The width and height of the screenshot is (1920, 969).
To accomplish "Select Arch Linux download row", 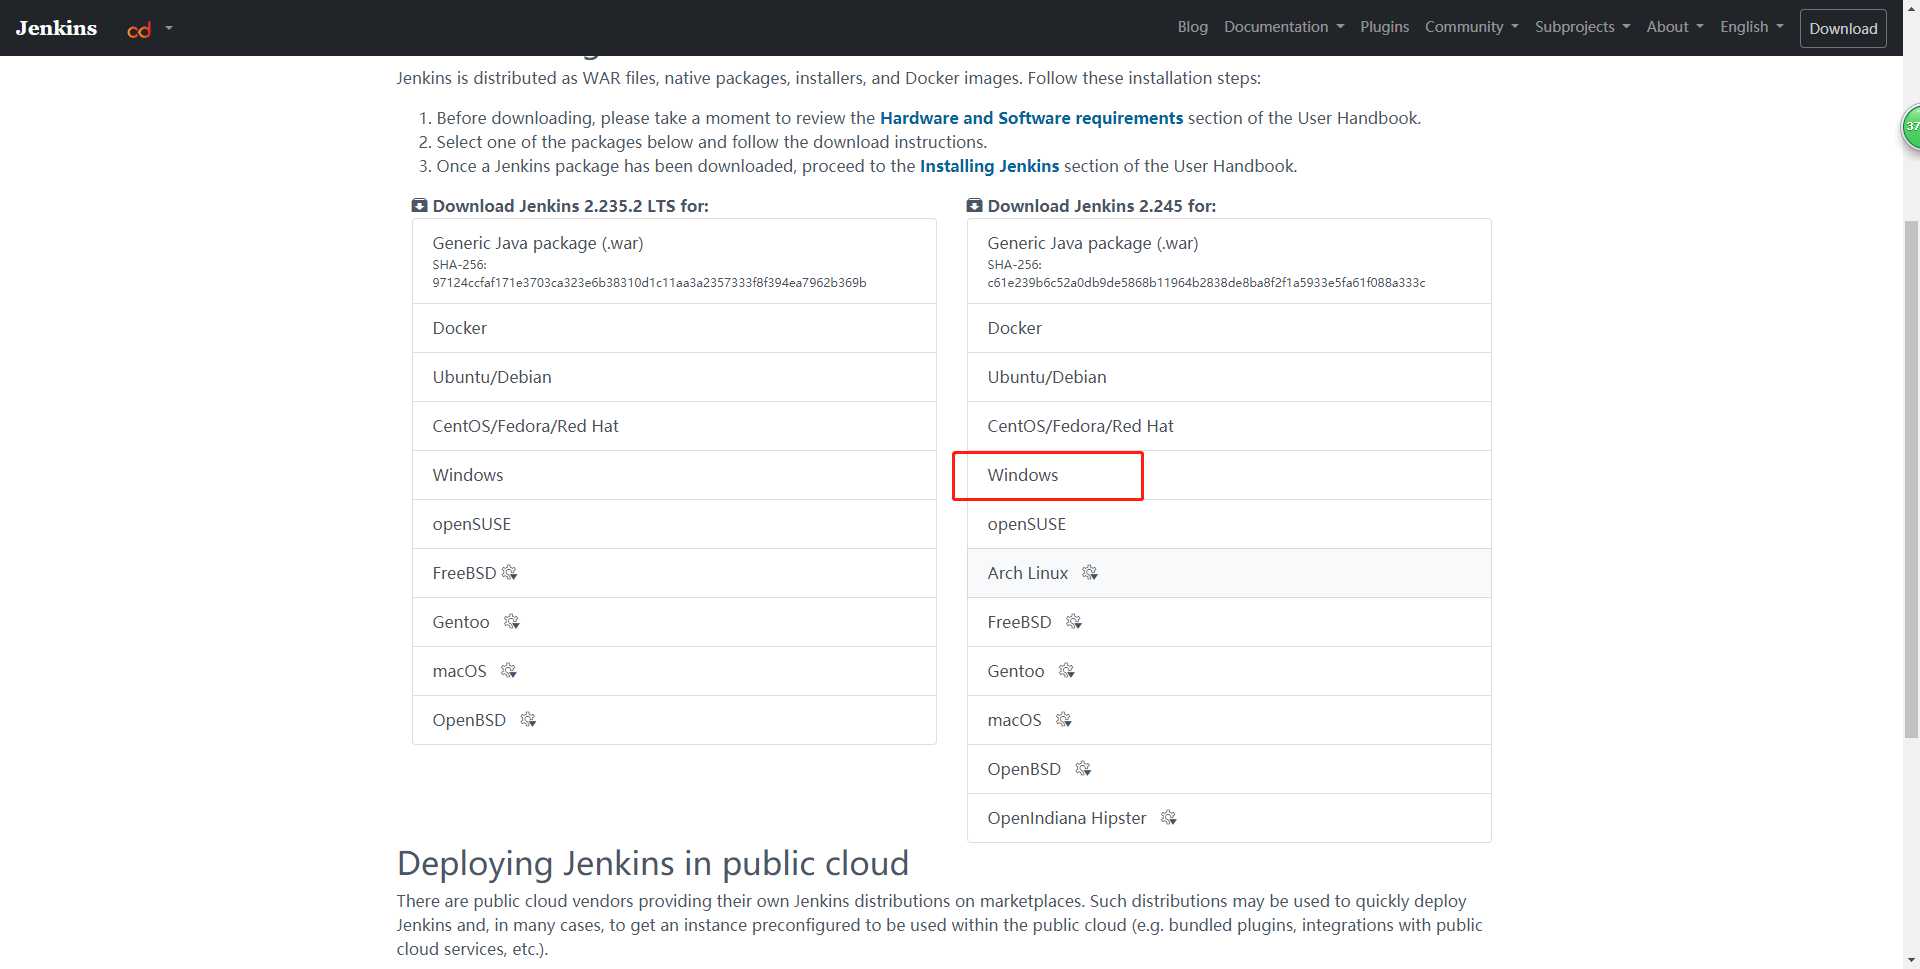I will pos(1229,573).
